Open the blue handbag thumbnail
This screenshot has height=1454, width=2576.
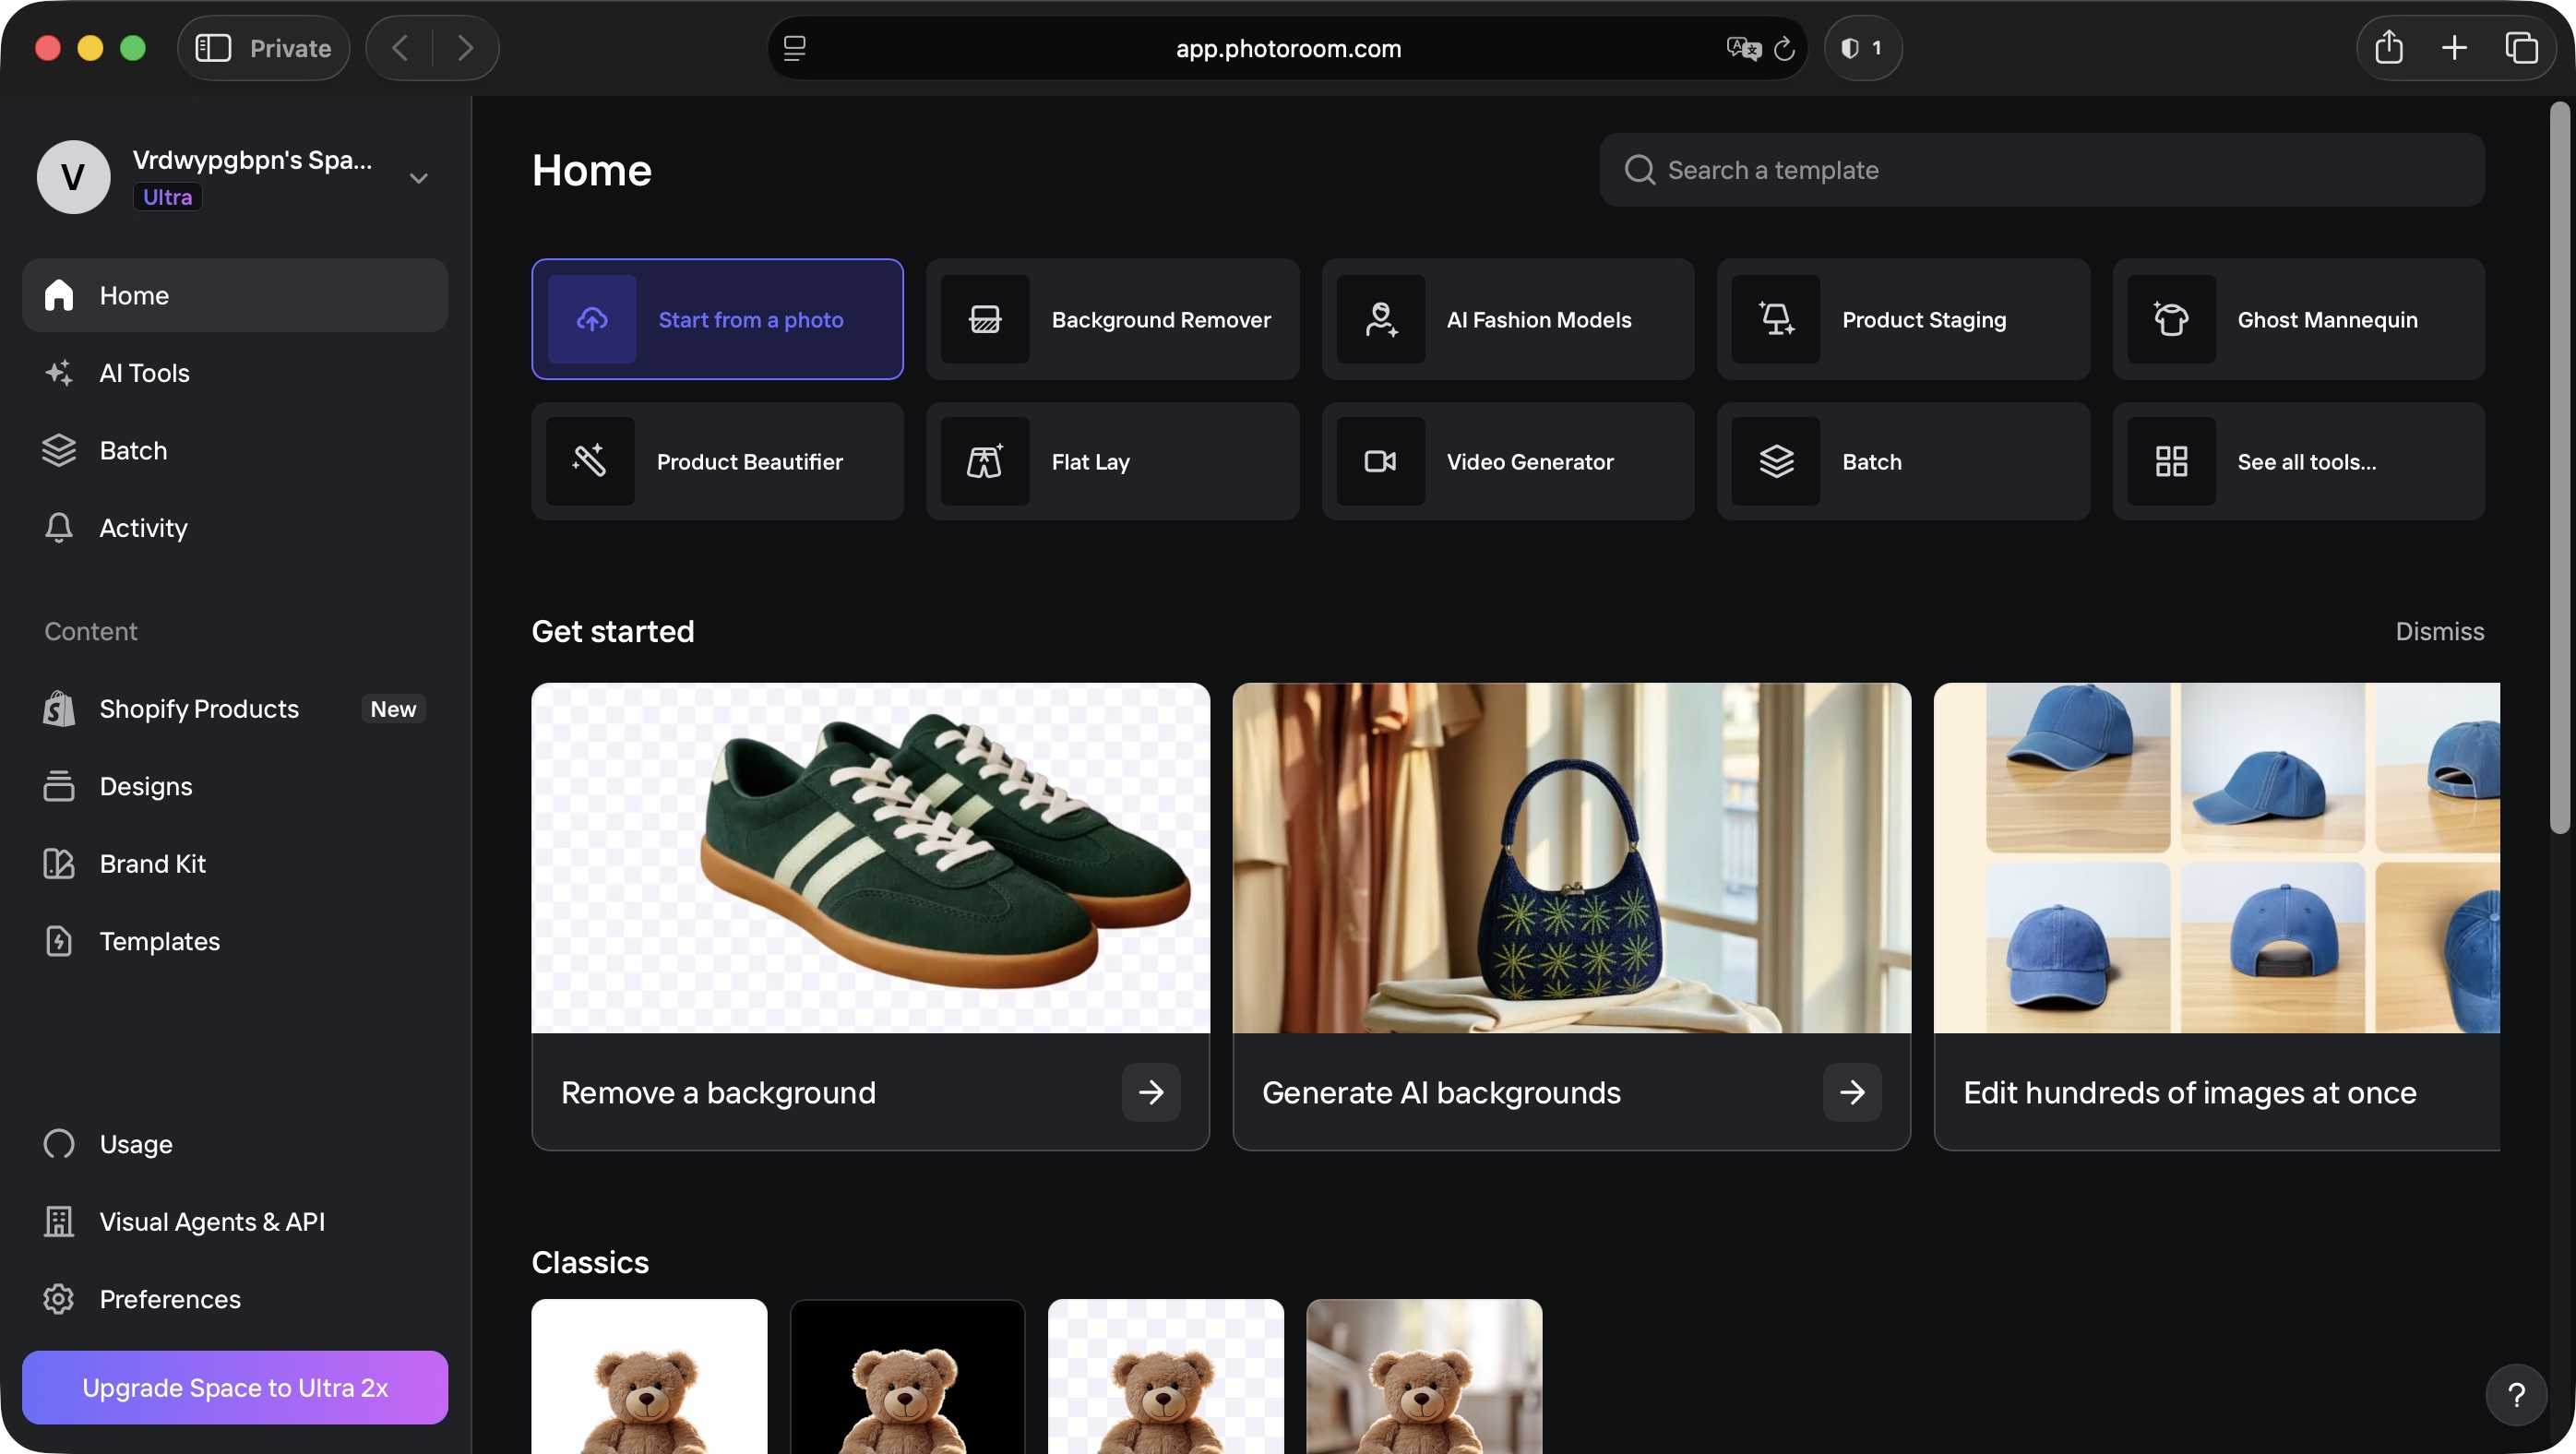coord(1572,857)
